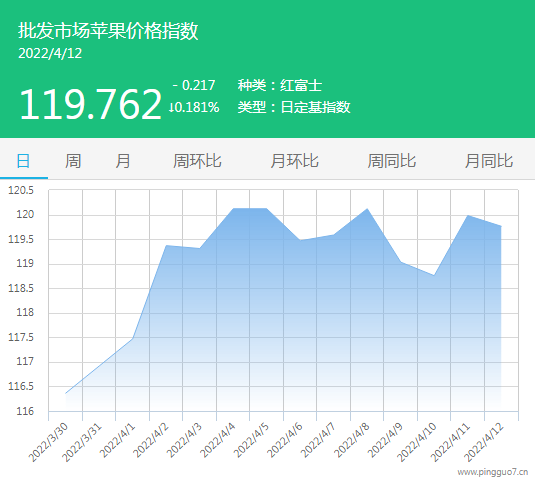535x480 pixels.
Task: Click the 种类：红富士 label
Action: click(x=280, y=85)
